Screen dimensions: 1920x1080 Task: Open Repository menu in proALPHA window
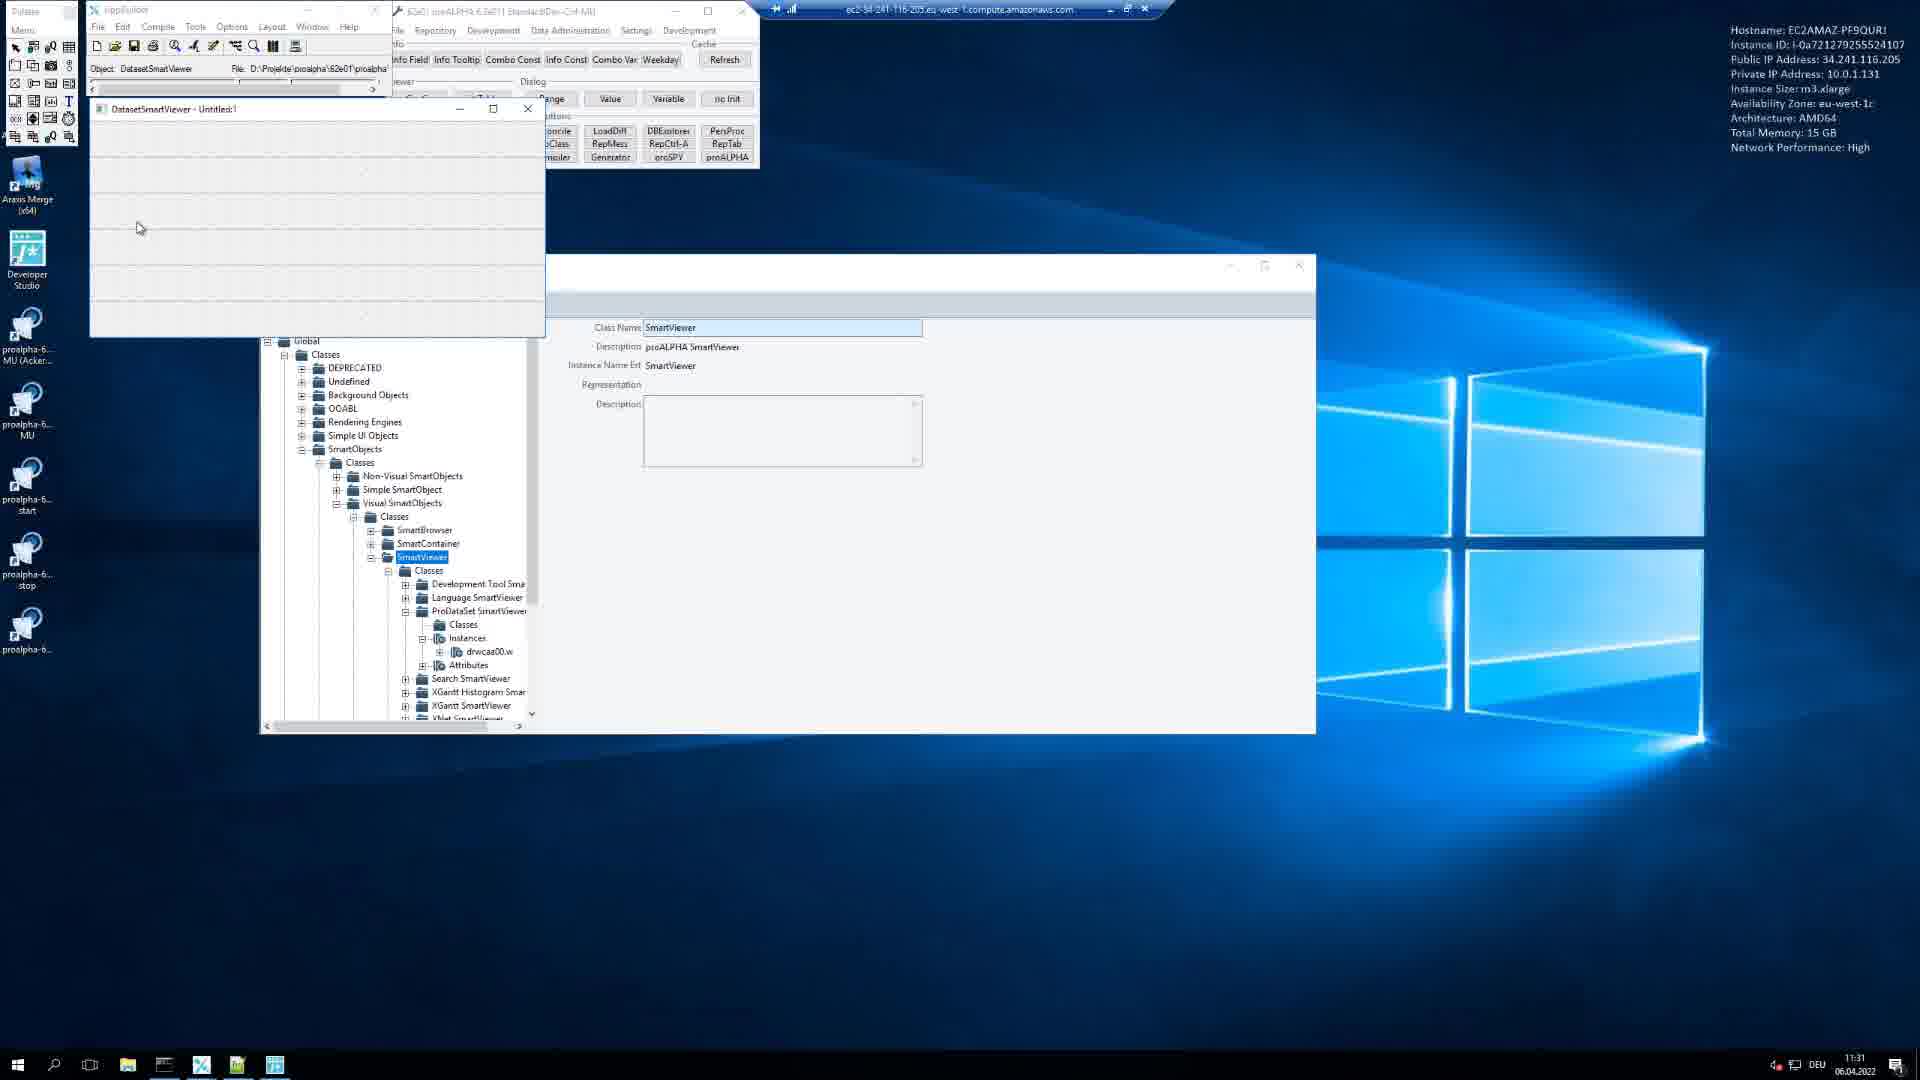435,31
